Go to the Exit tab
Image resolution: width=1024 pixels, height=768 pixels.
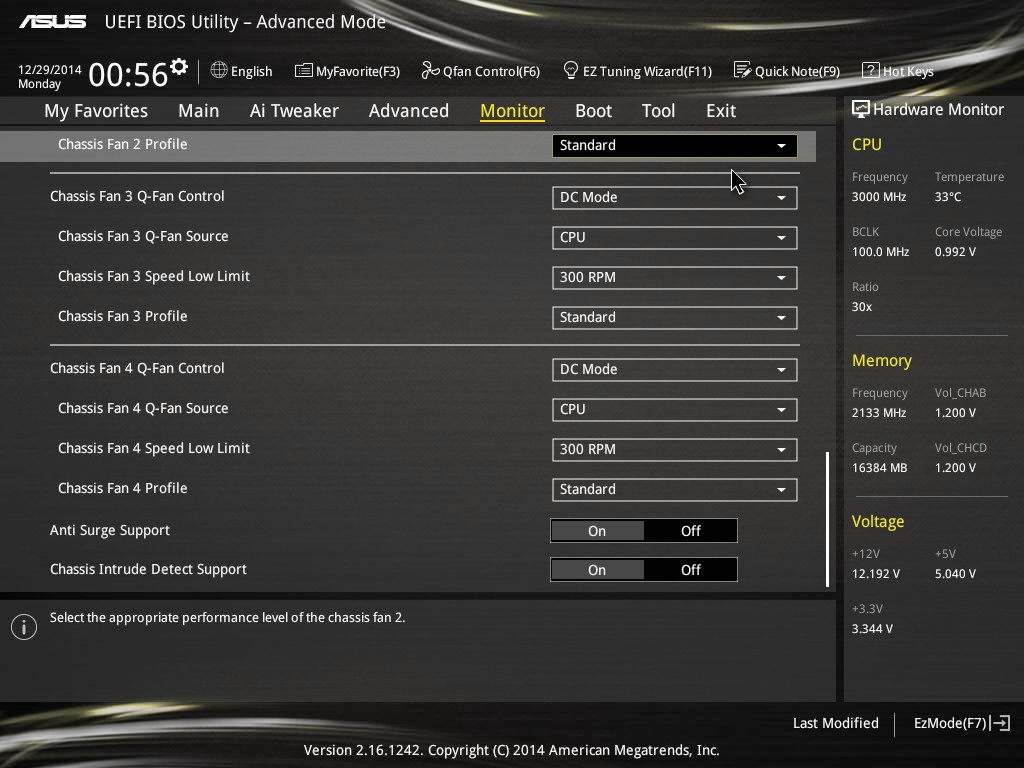pyautogui.click(x=721, y=111)
